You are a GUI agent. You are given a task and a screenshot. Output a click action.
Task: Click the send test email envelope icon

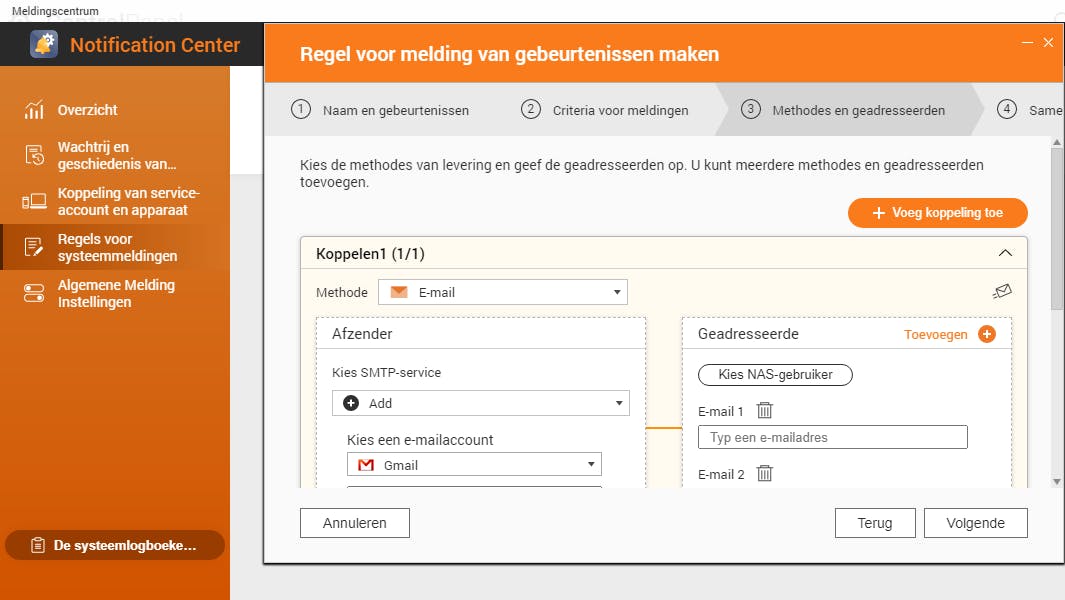1002,291
